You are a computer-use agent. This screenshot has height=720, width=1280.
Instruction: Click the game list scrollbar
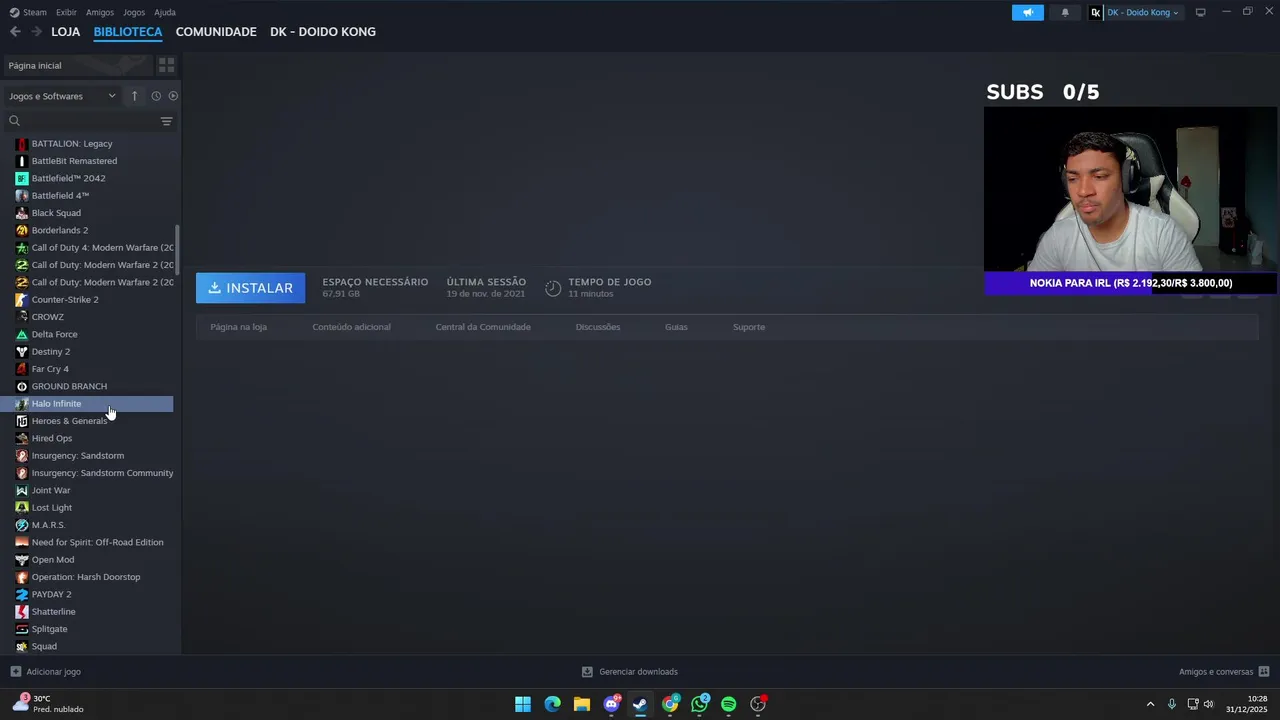(x=177, y=250)
